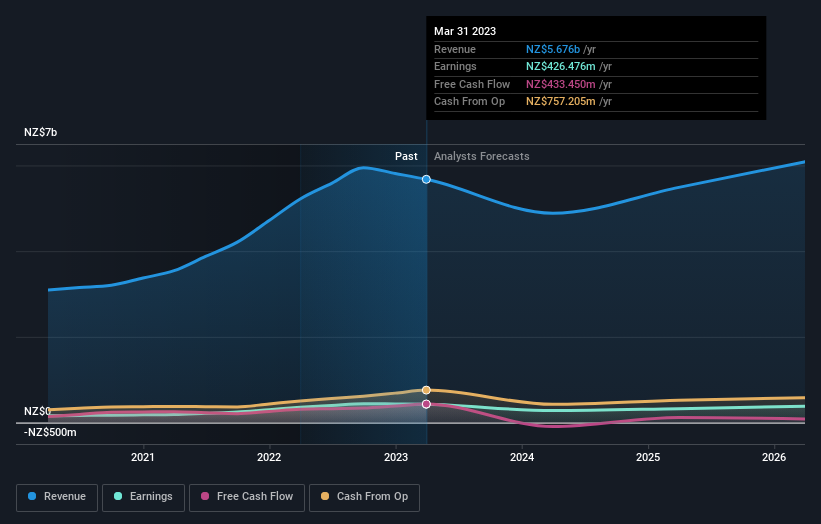The height and width of the screenshot is (524, 821).
Task: Click the 2021 x-axis label
Action: pyautogui.click(x=142, y=457)
